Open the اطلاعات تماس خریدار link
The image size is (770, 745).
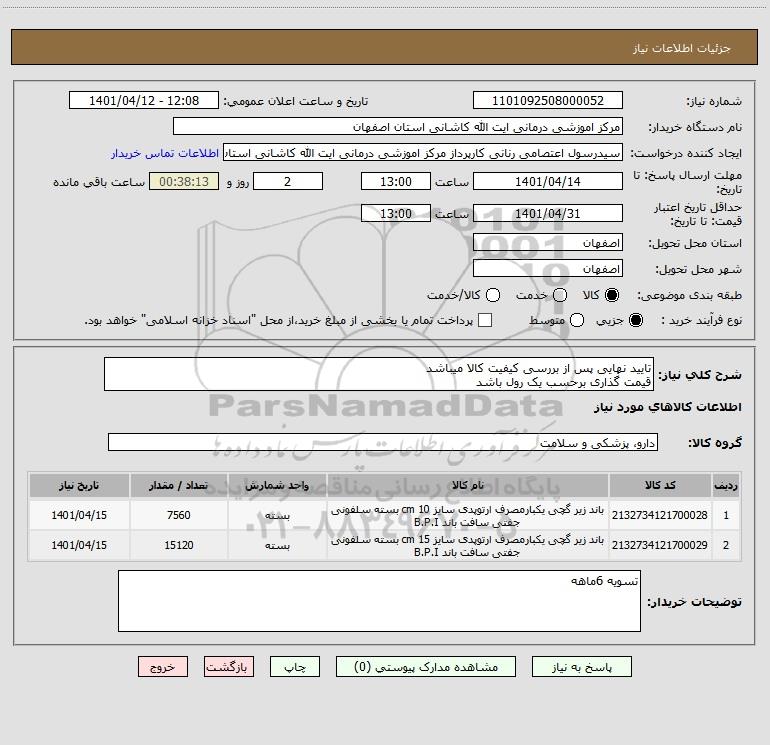[x=165, y=153]
